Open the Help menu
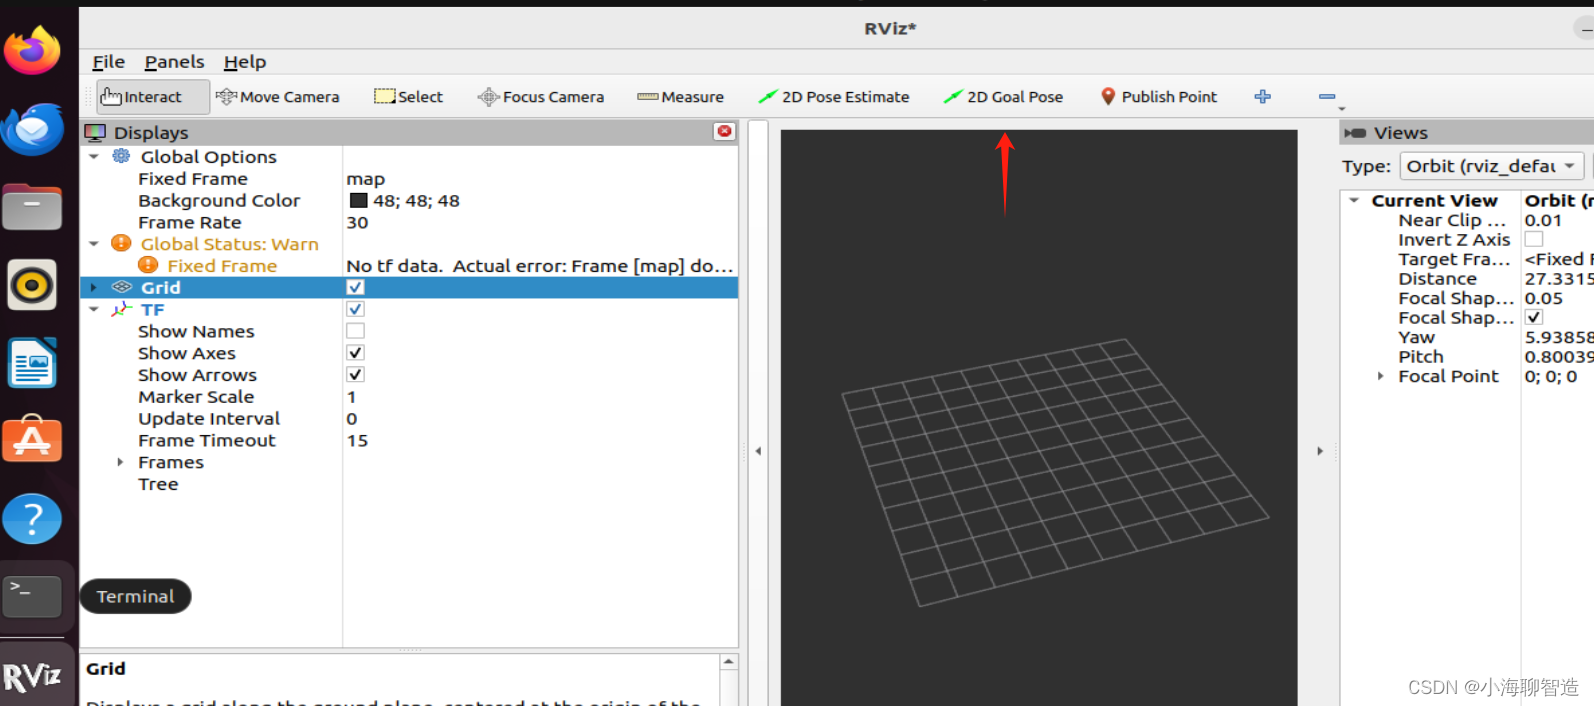This screenshot has width=1594, height=706. (x=245, y=62)
